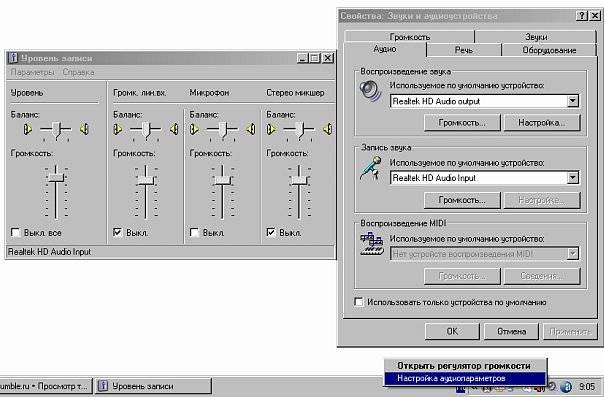Viewport: 604px width, 397px height.
Task: Click the Стерео микшер balance slider
Action: click(299, 131)
